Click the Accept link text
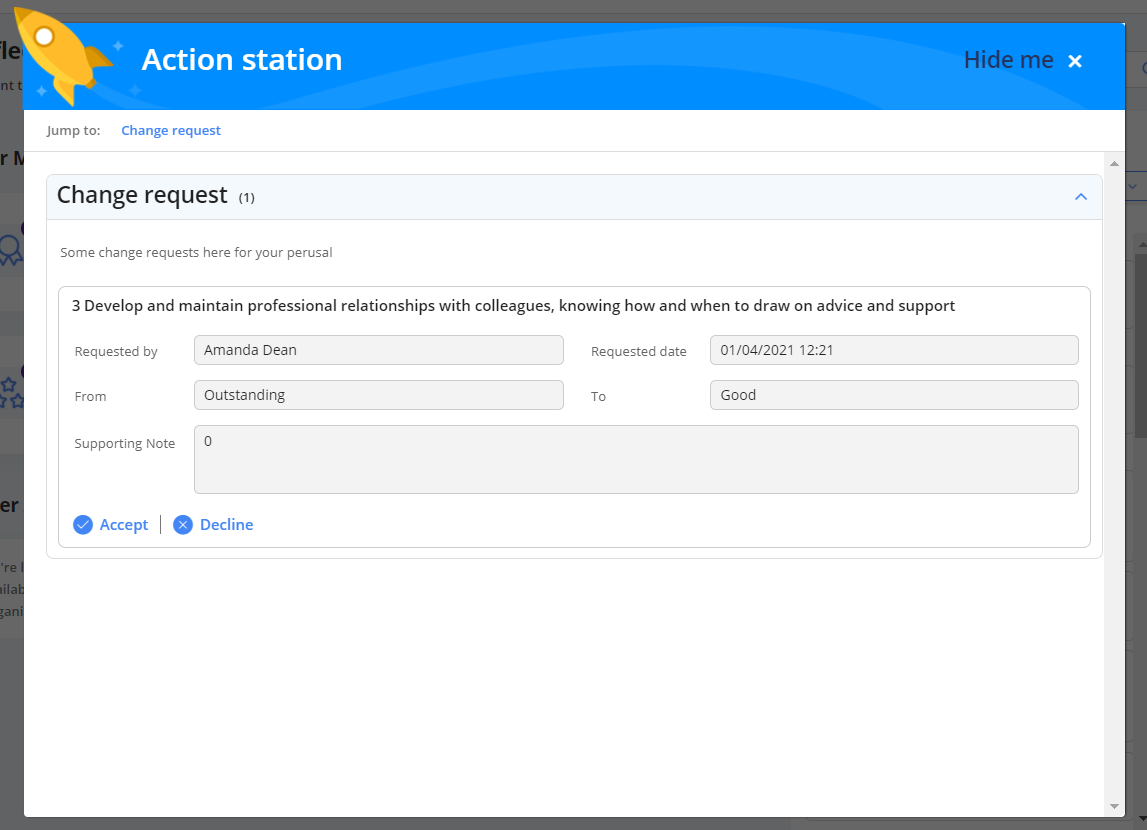 coord(124,525)
